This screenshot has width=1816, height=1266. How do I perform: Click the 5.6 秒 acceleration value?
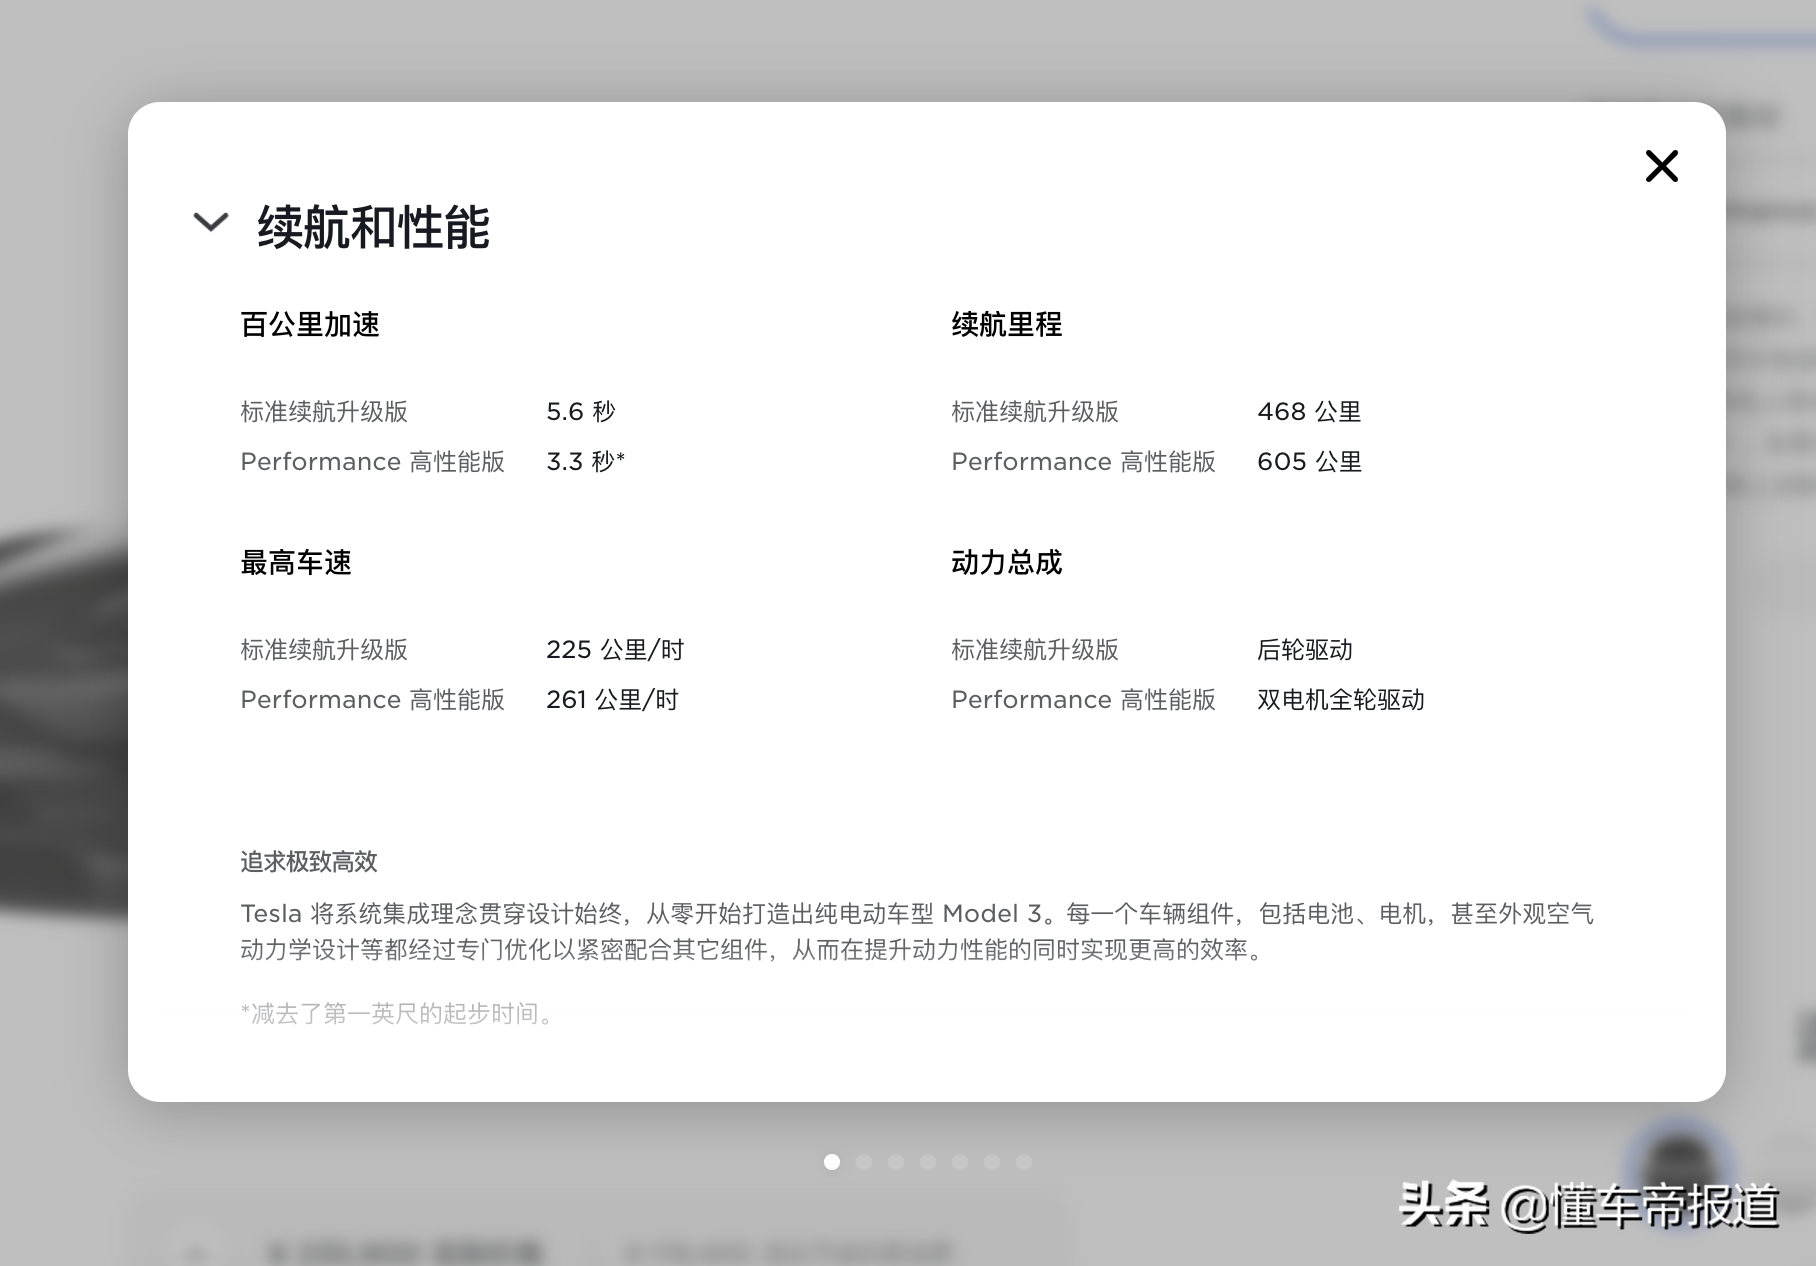(x=581, y=412)
